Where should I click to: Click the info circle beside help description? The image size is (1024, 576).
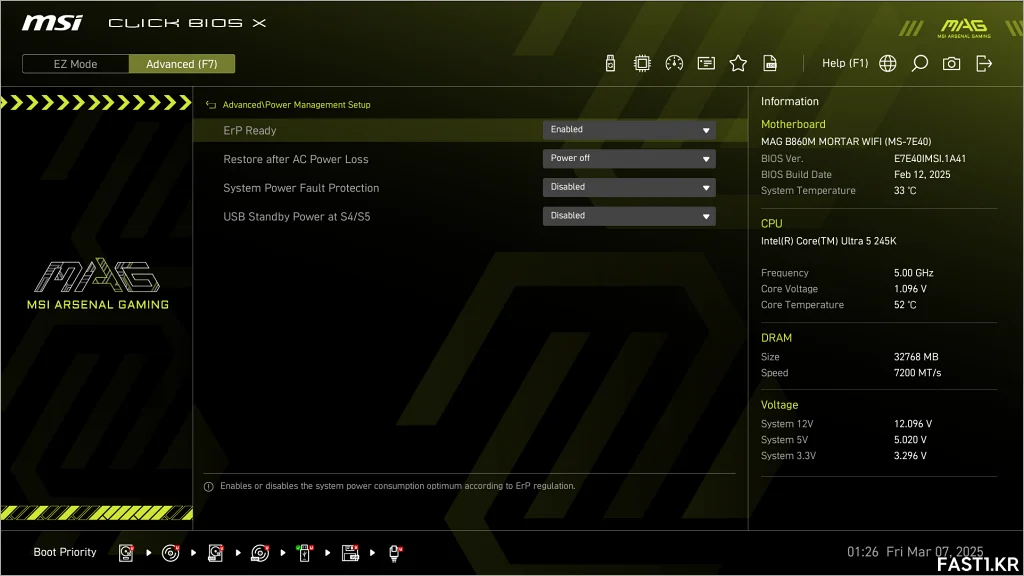tap(209, 487)
